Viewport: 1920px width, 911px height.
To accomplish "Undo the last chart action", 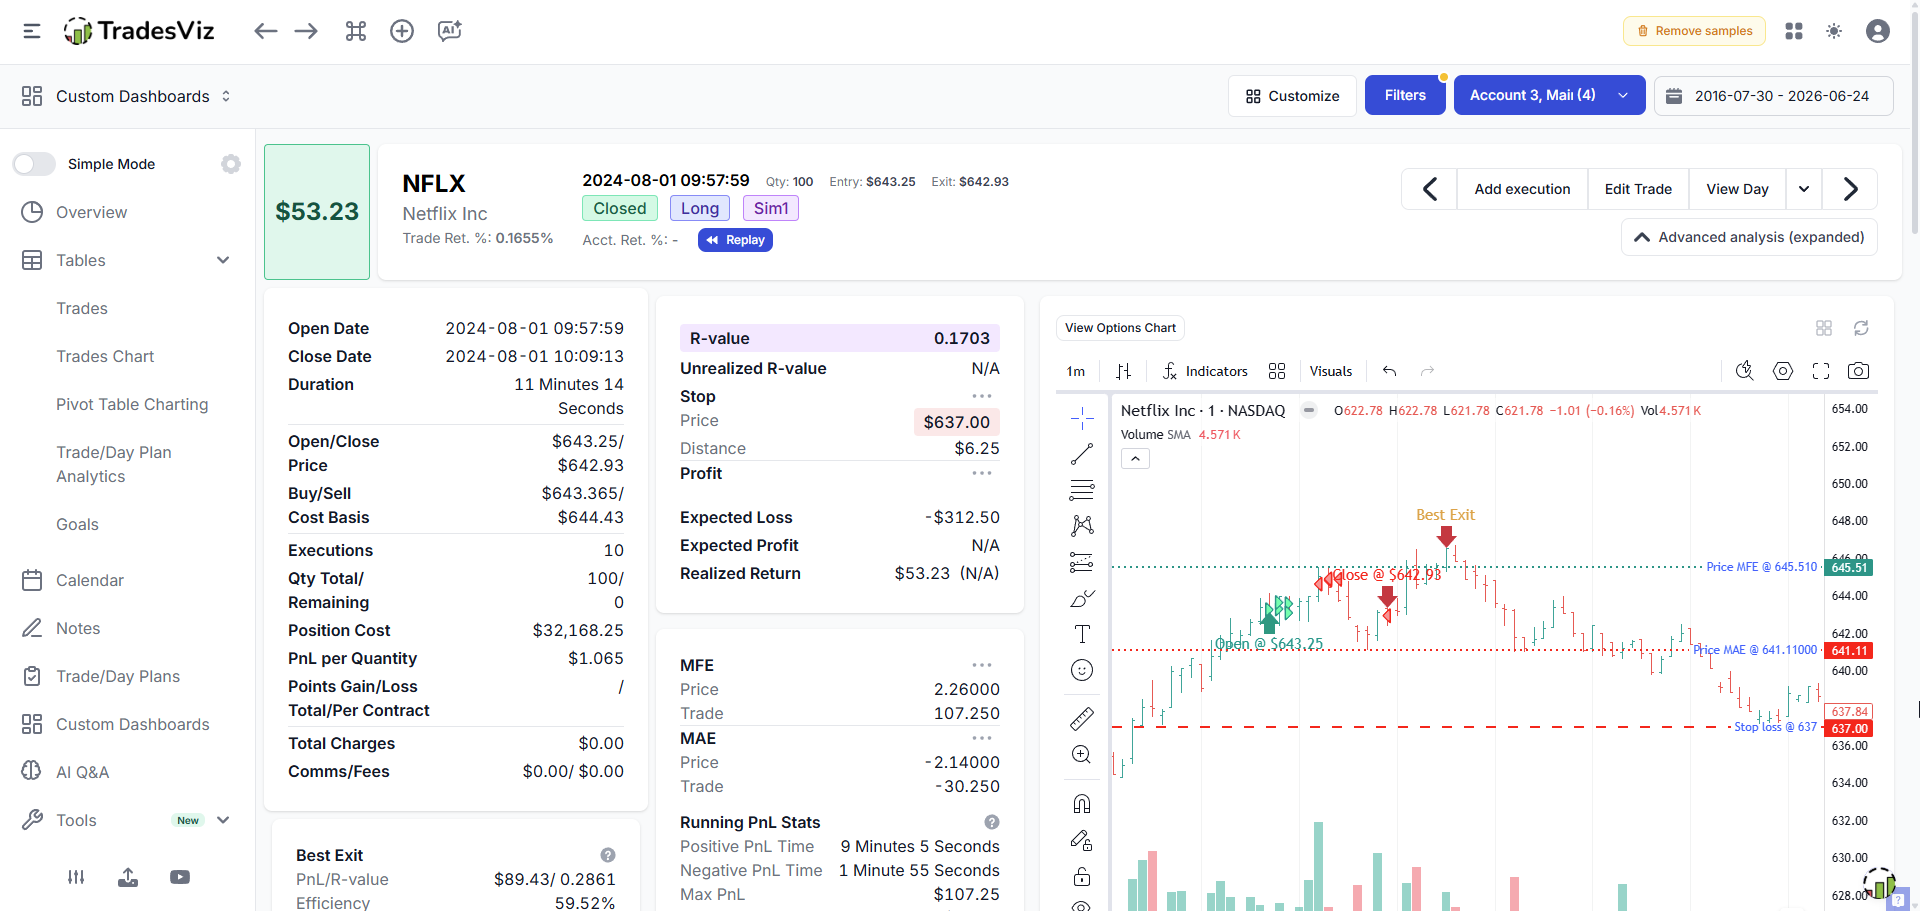I will point(1389,371).
